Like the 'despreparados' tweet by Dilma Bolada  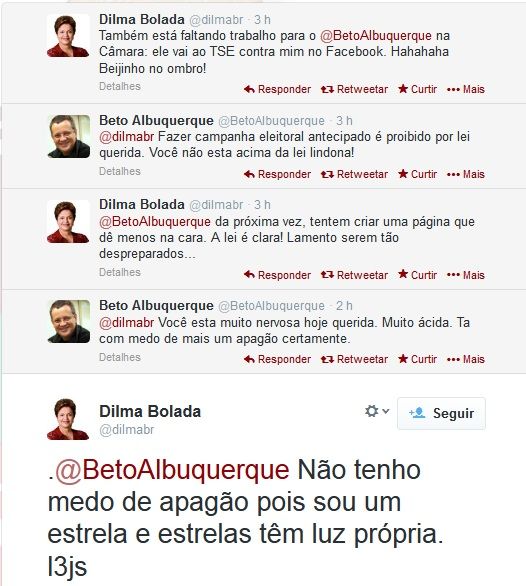(x=418, y=275)
